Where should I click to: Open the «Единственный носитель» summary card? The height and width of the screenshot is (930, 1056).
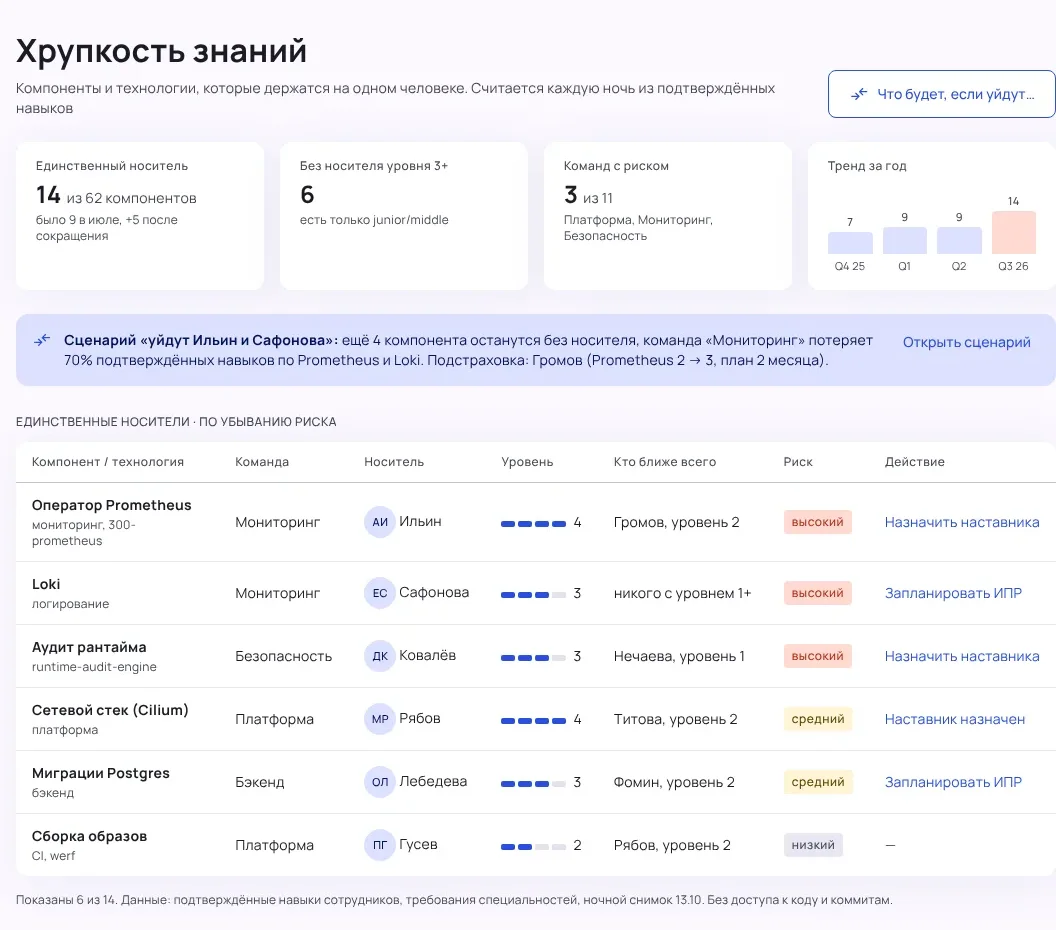140,215
